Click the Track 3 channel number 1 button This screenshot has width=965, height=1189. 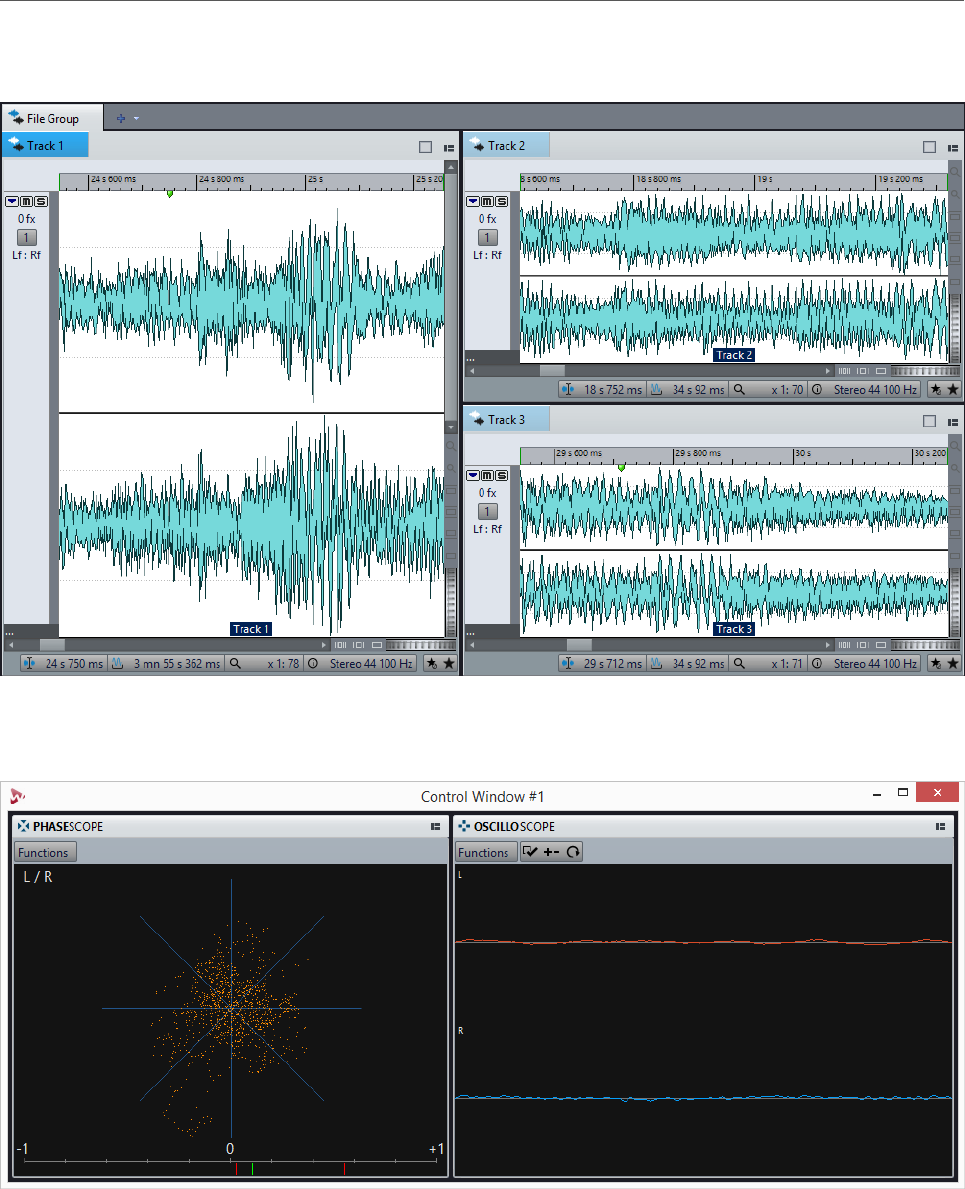[487, 512]
